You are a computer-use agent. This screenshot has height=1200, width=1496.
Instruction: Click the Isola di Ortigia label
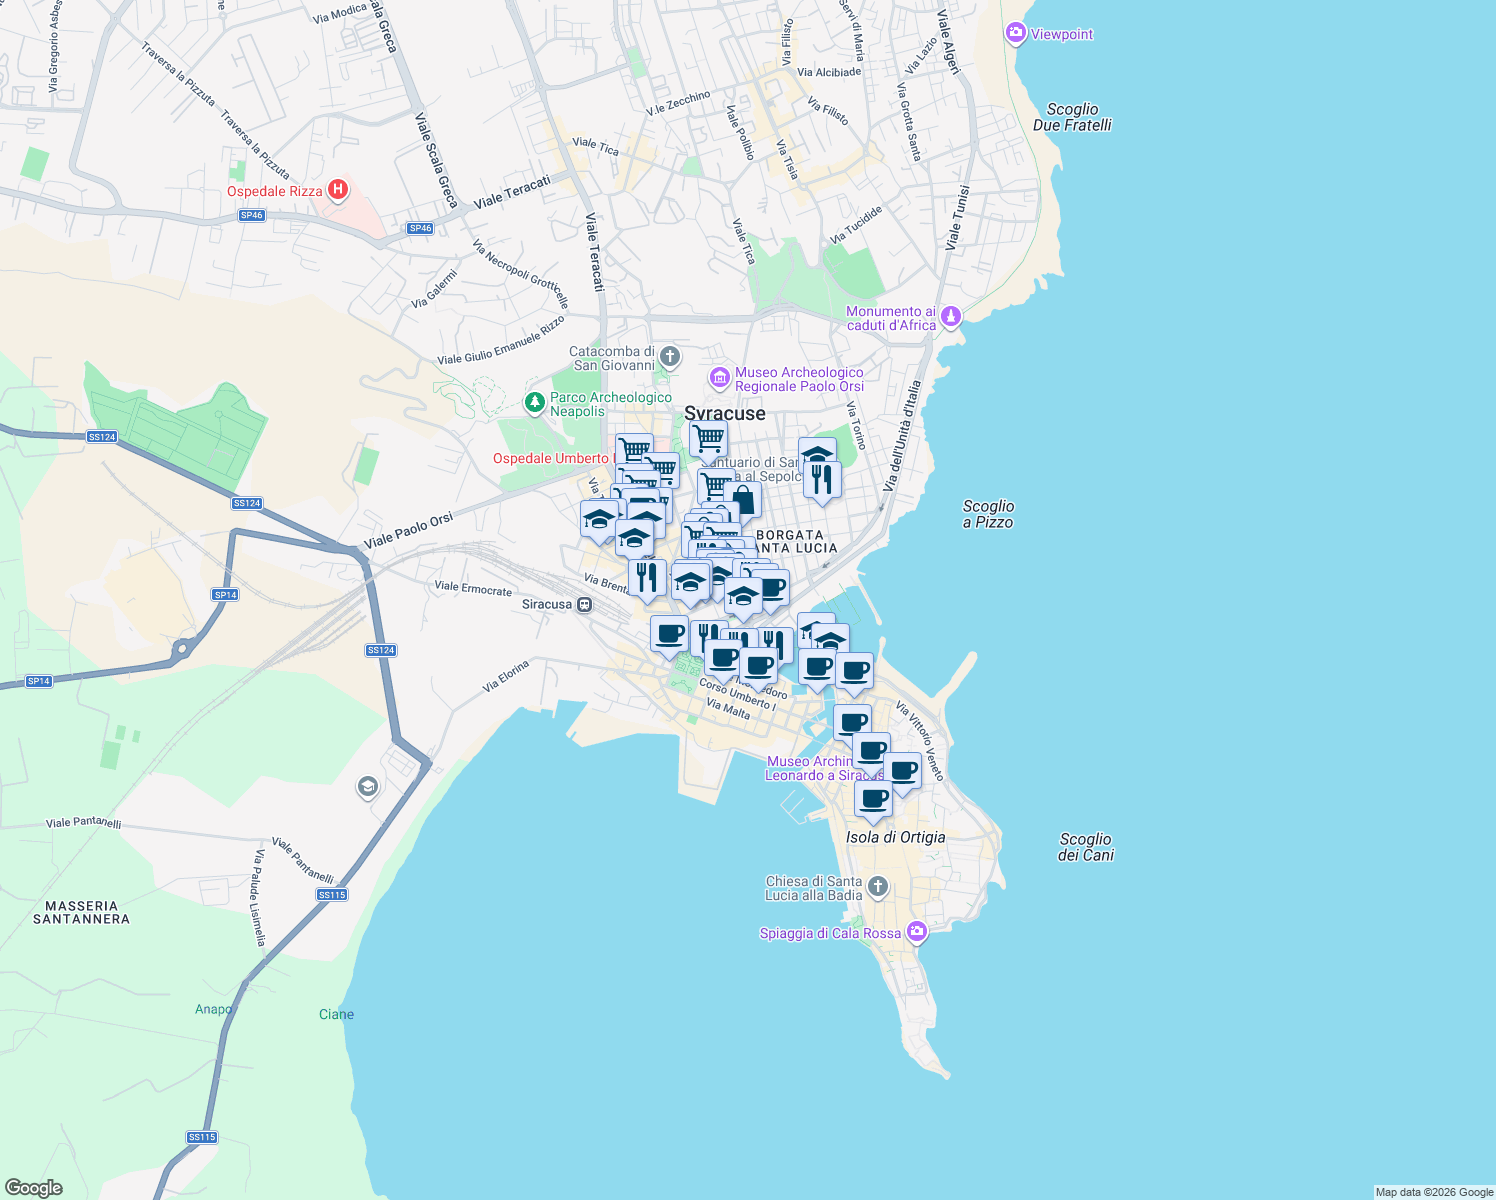[895, 837]
